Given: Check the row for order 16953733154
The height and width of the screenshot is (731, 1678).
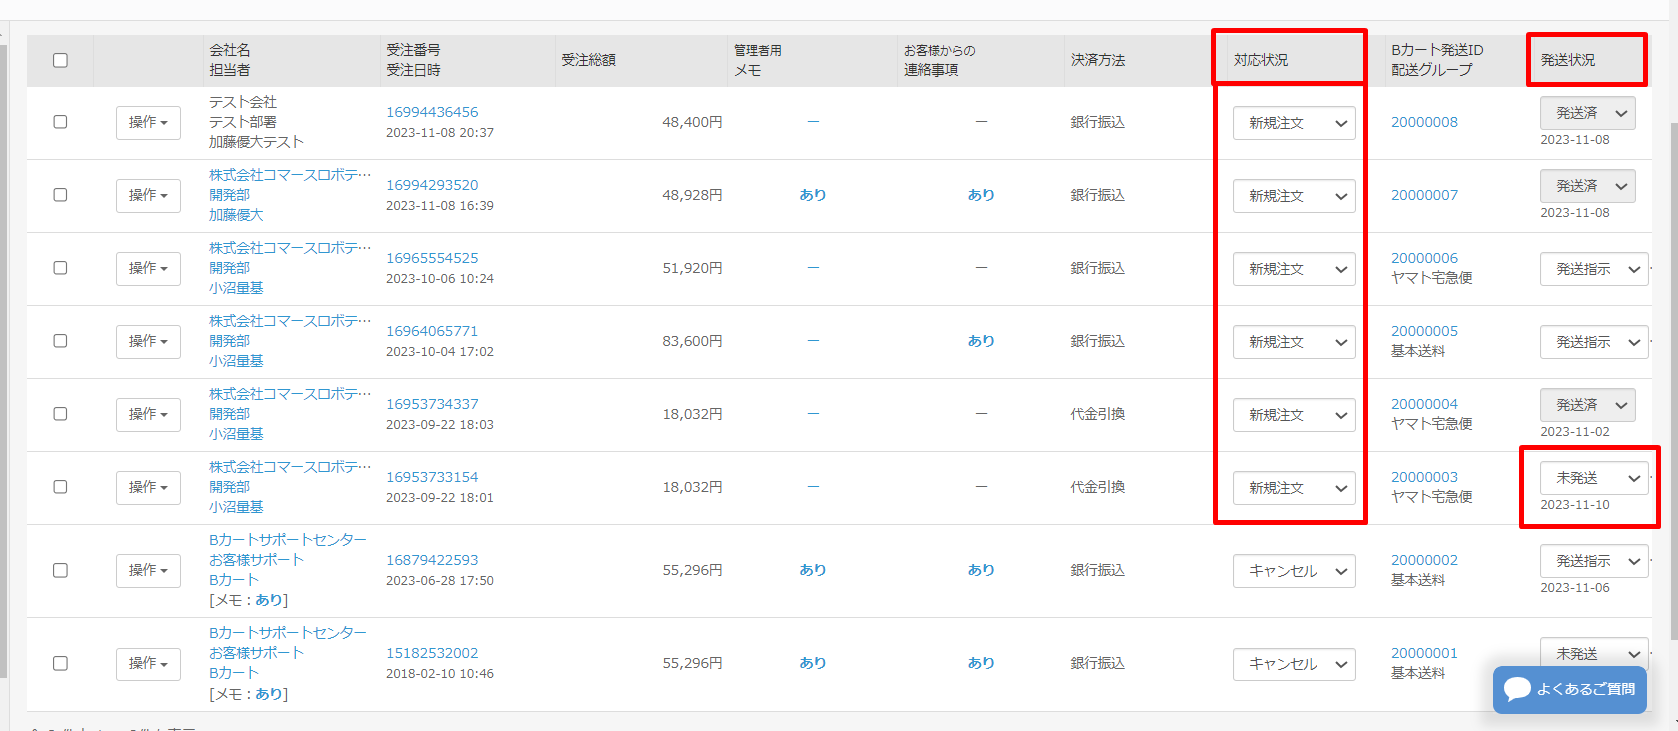Looking at the screenshot, I should [60, 487].
